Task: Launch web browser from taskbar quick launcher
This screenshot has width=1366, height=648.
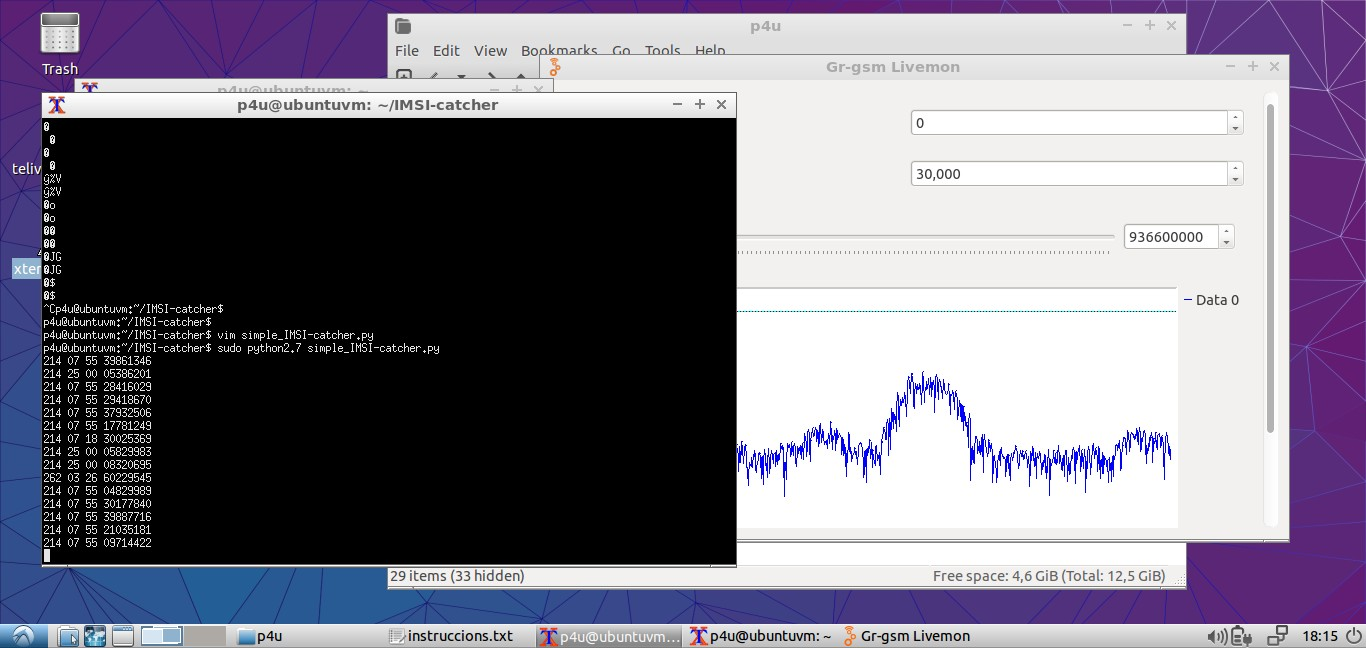Action: tap(95, 636)
